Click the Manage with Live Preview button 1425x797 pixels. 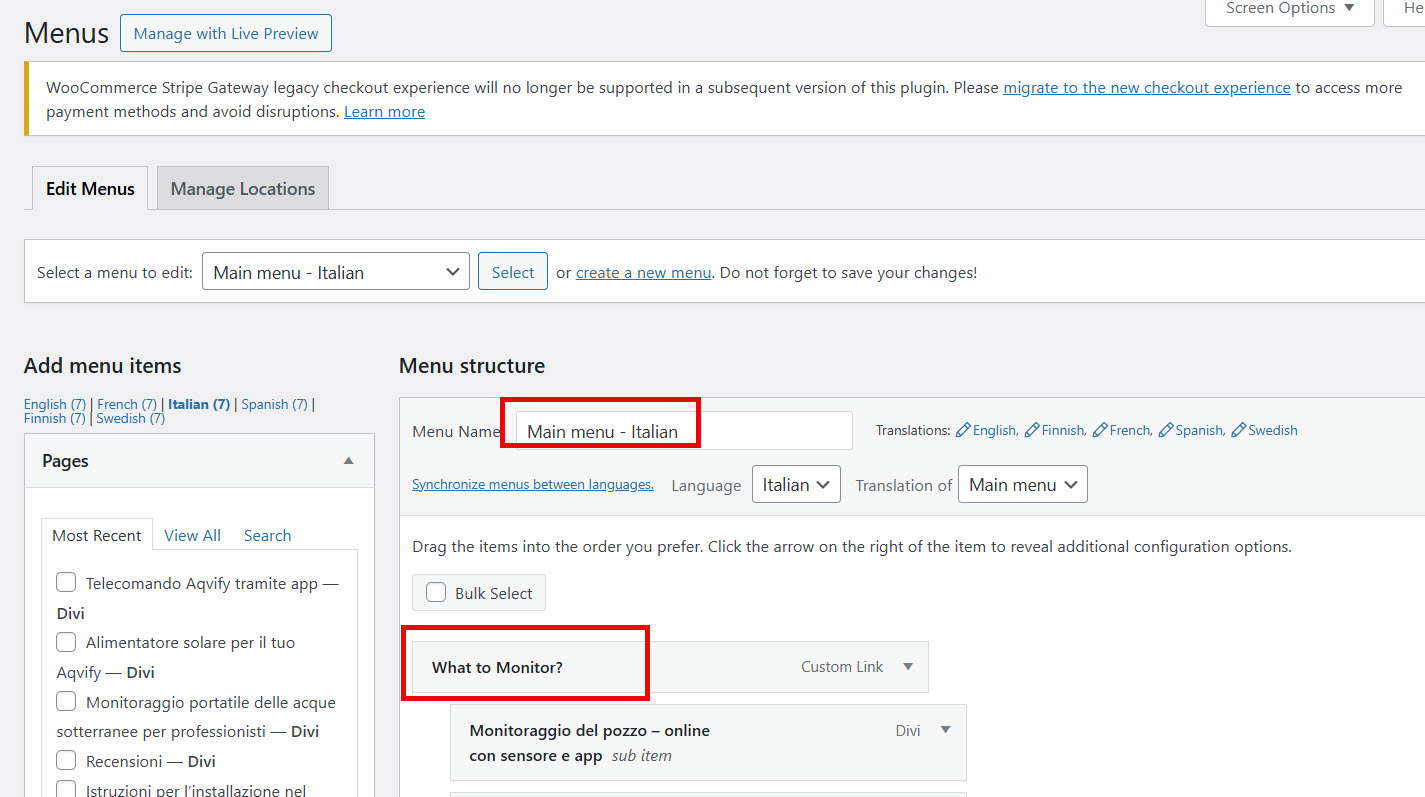pyautogui.click(x=225, y=33)
